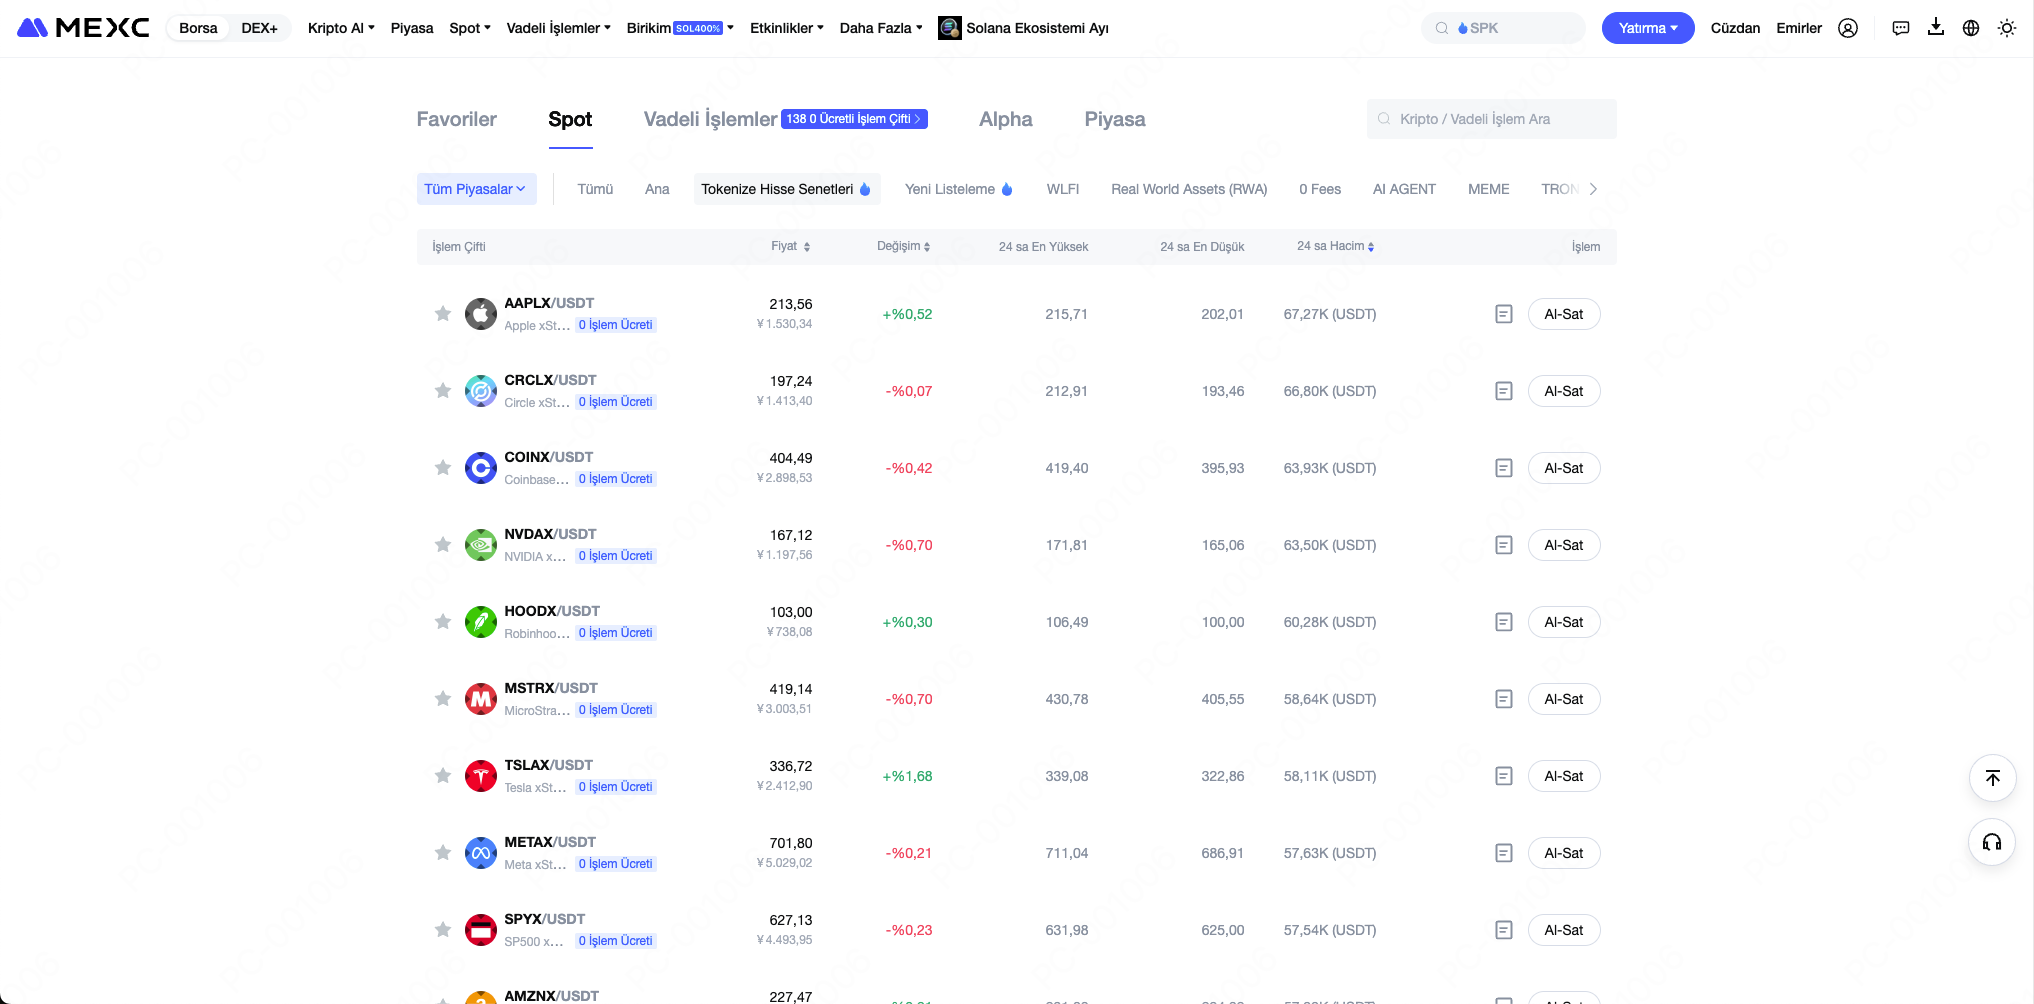Screen dimensions: 2034x1004
Task: Expand the Birikim header menu
Action: point(680,28)
